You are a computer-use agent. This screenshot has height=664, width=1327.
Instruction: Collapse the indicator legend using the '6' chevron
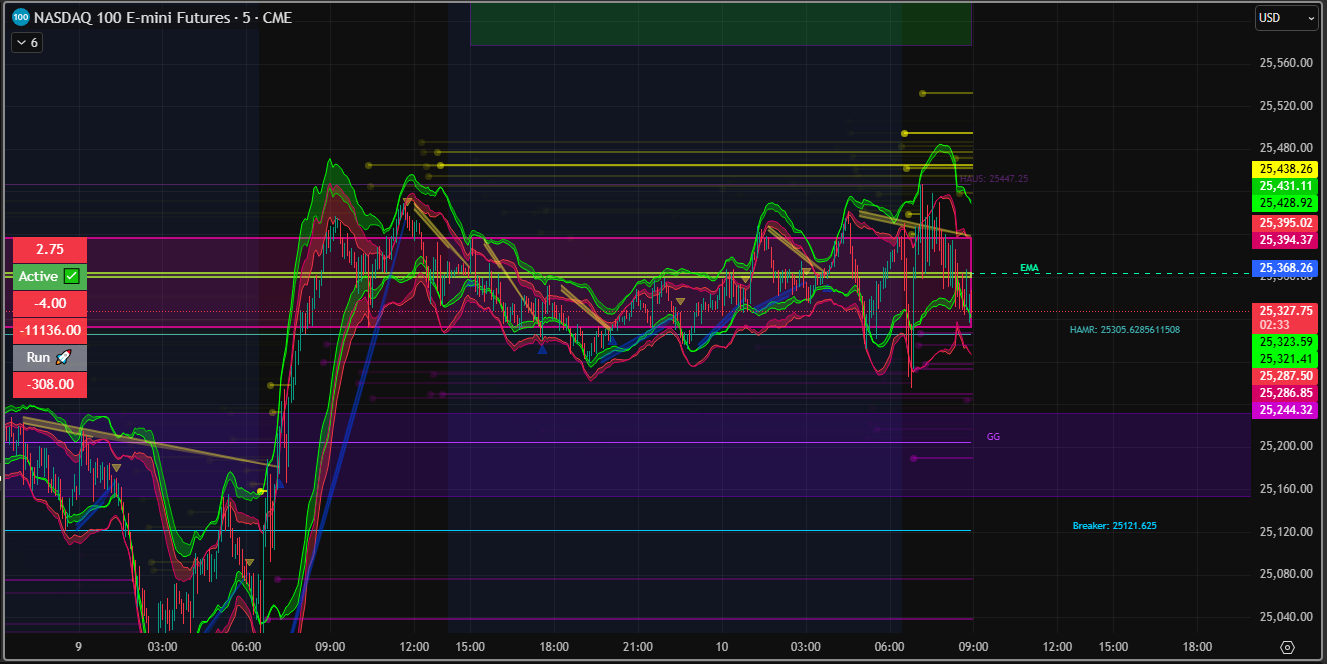25,42
